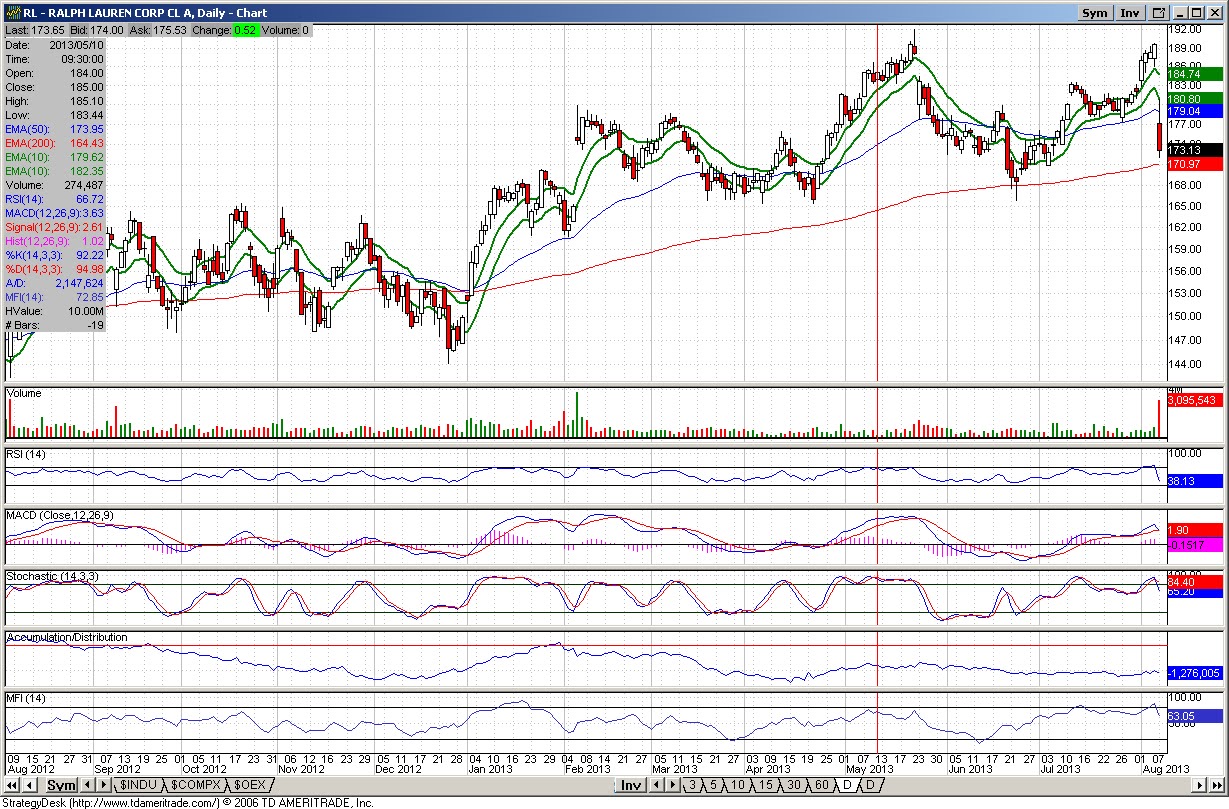Click the green 180.80 EMA price label
The height and width of the screenshot is (809, 1229).
click(x=1195, y=99)
